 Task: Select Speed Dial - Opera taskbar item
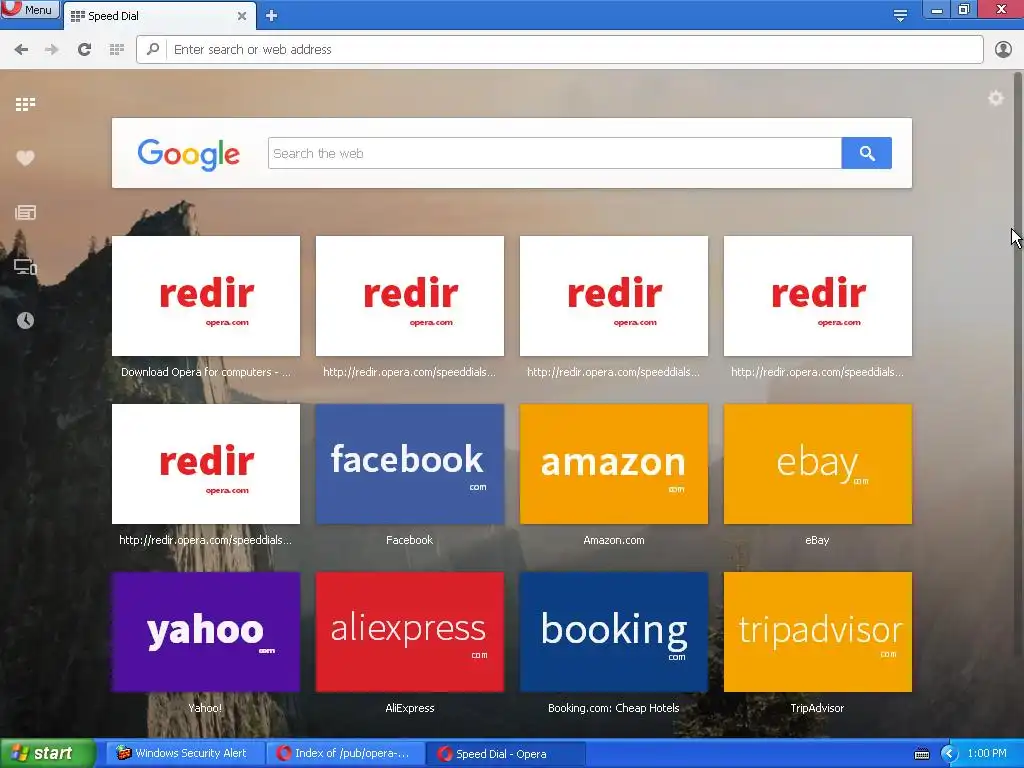[x=506, y=754]
